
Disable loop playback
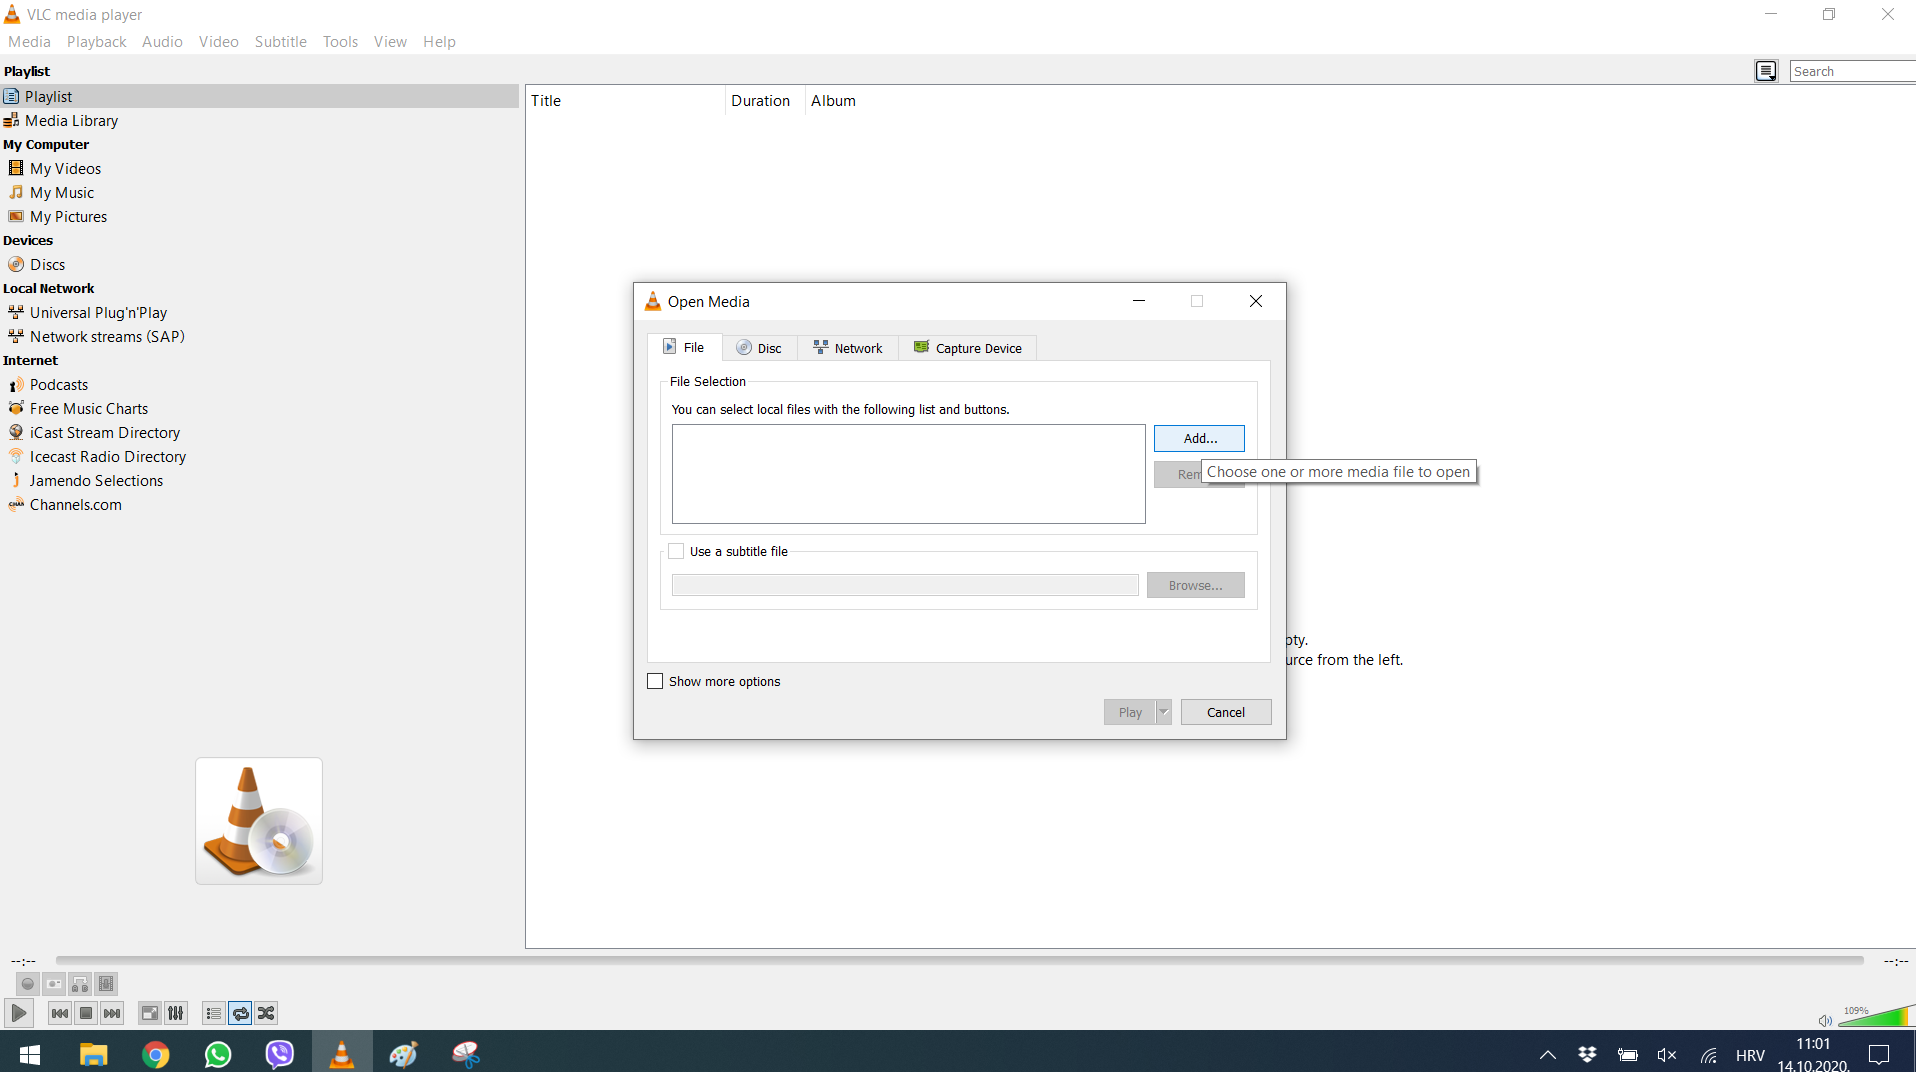coord(240,1013)
